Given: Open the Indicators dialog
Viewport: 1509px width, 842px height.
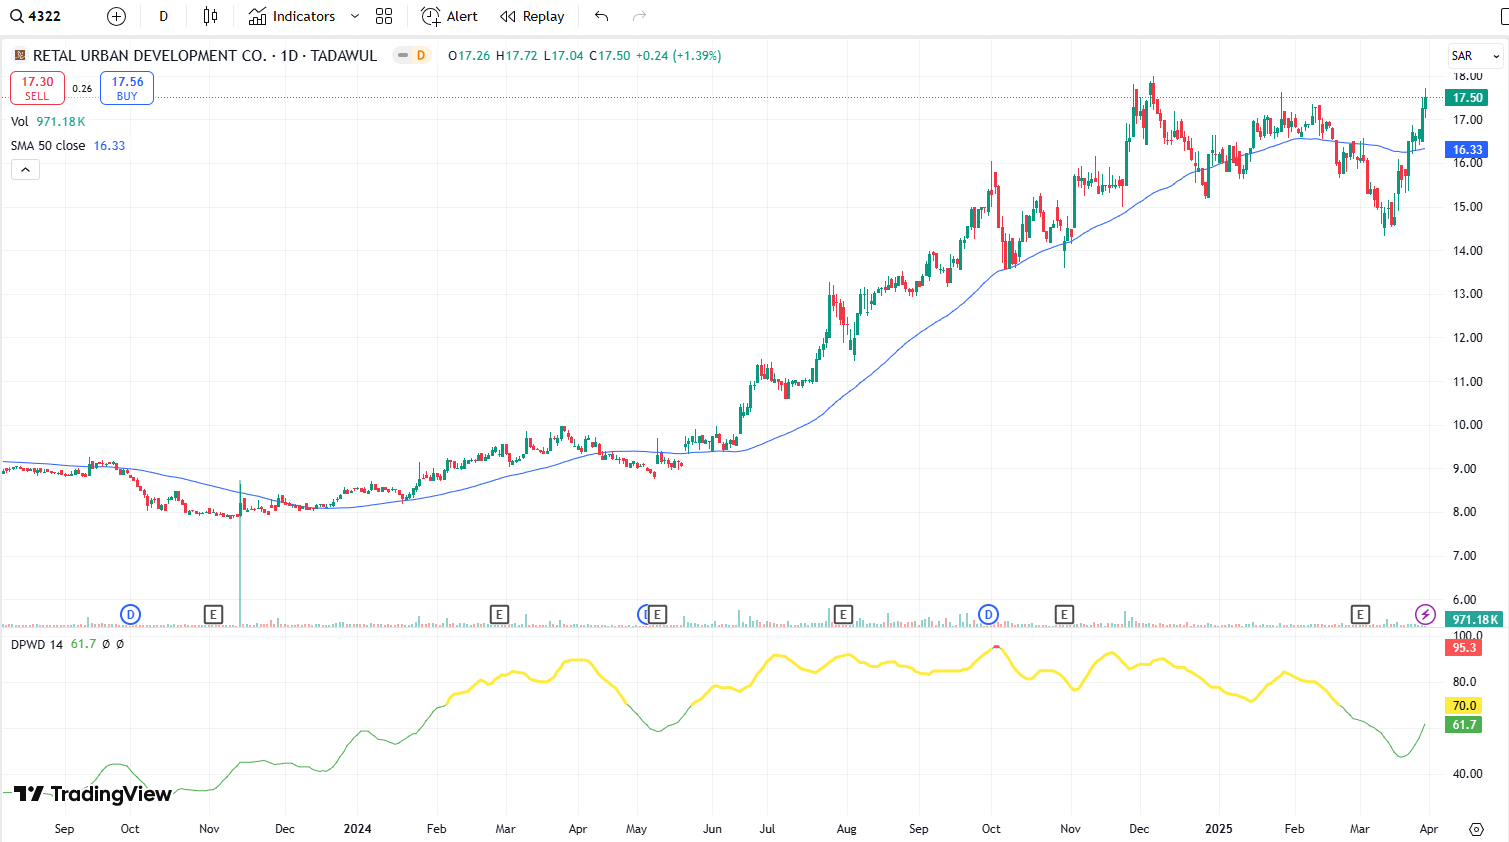Looking at the screenshot, I should pyautogui.click(x=292, y=16).
